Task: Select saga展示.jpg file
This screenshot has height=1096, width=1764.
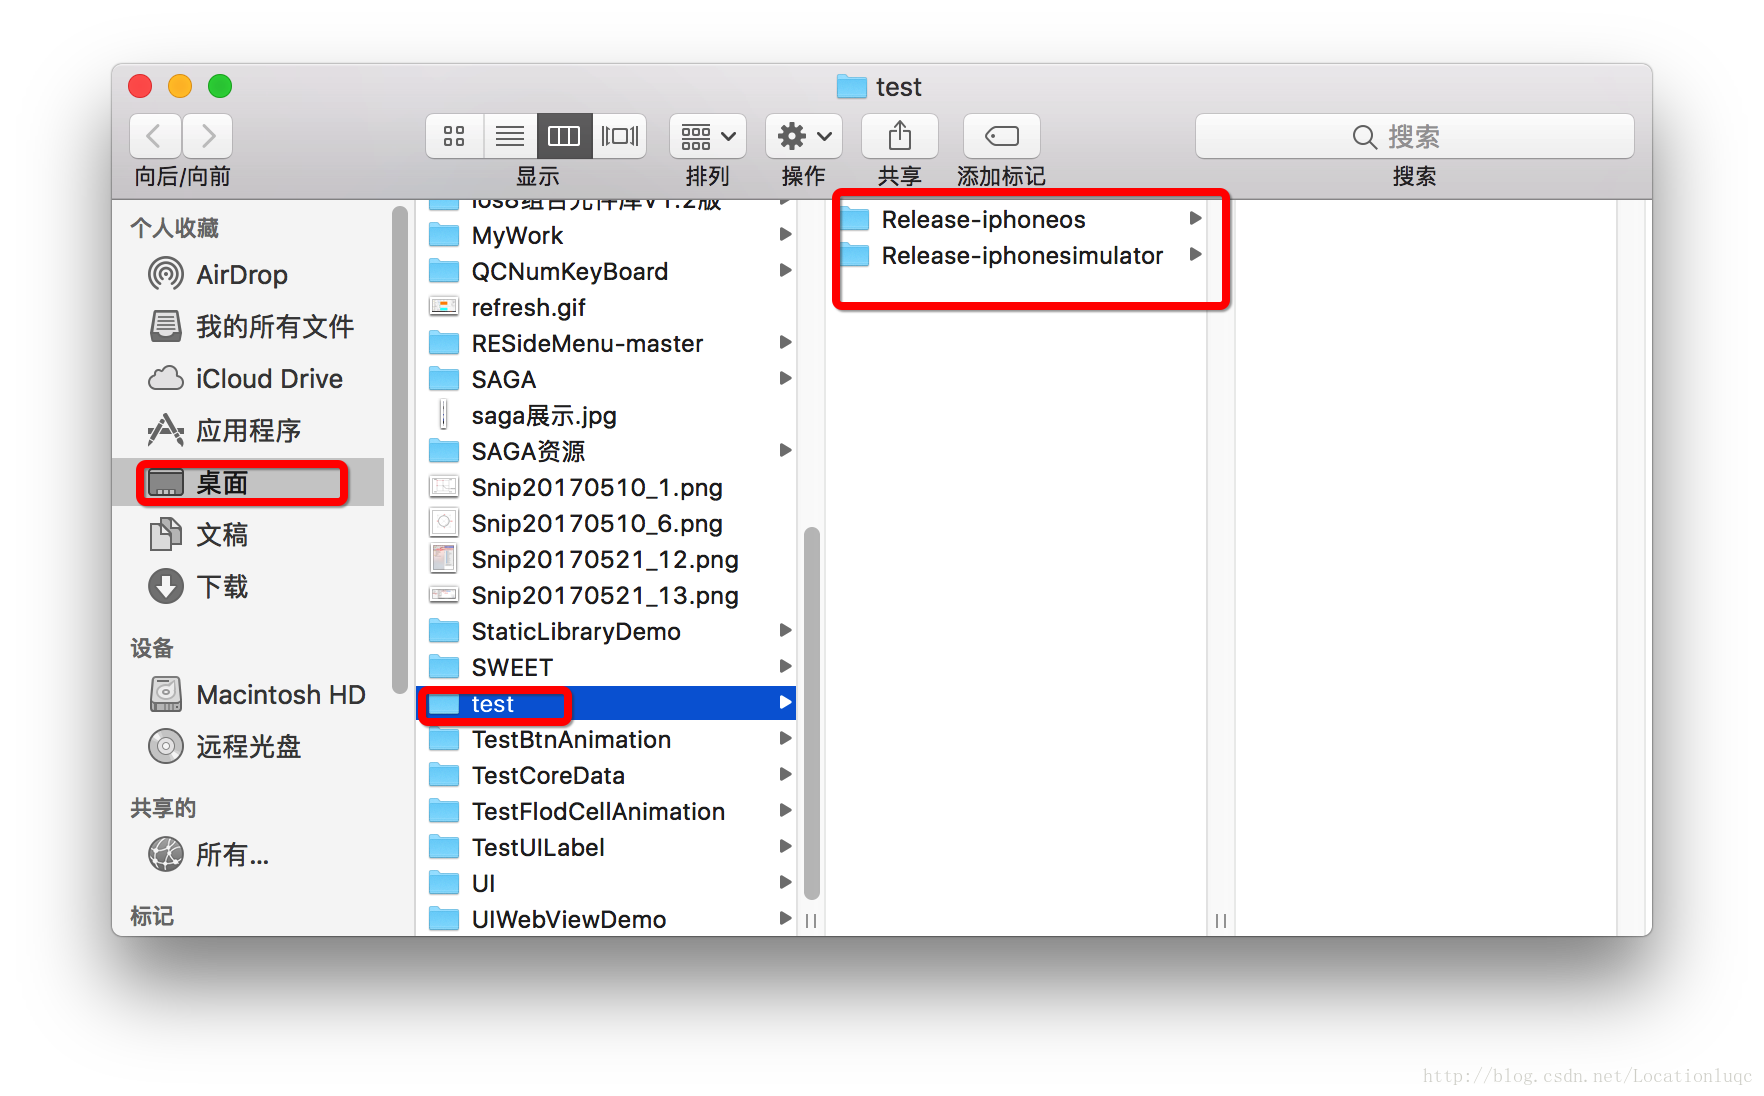Action: tap(606, 416)
